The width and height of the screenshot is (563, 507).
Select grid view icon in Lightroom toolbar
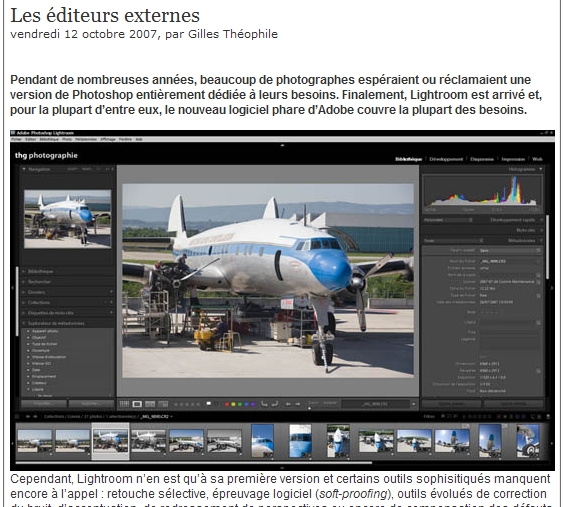coord(124,404)
